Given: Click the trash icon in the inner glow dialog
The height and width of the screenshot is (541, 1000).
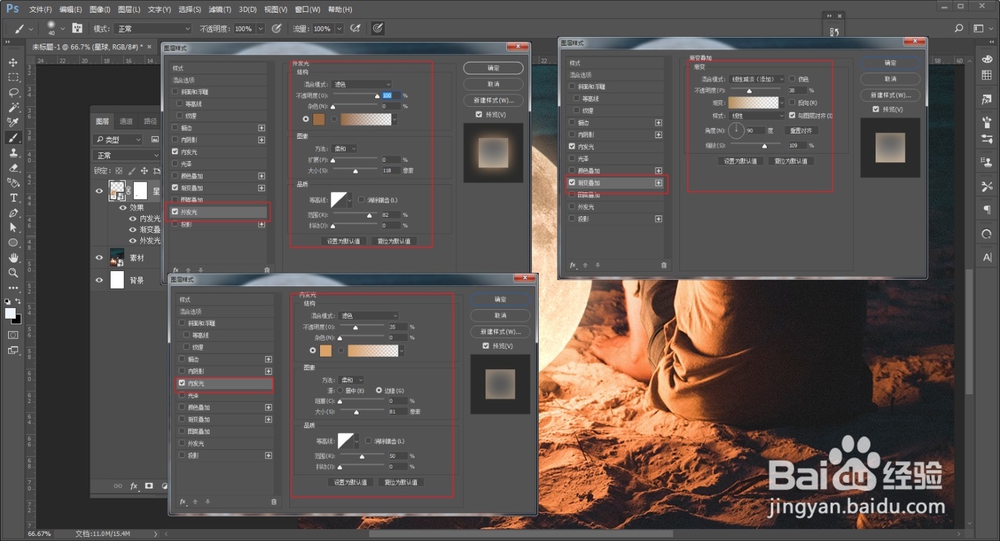Looking at the screenshot, I should click(x=274, y=502).
